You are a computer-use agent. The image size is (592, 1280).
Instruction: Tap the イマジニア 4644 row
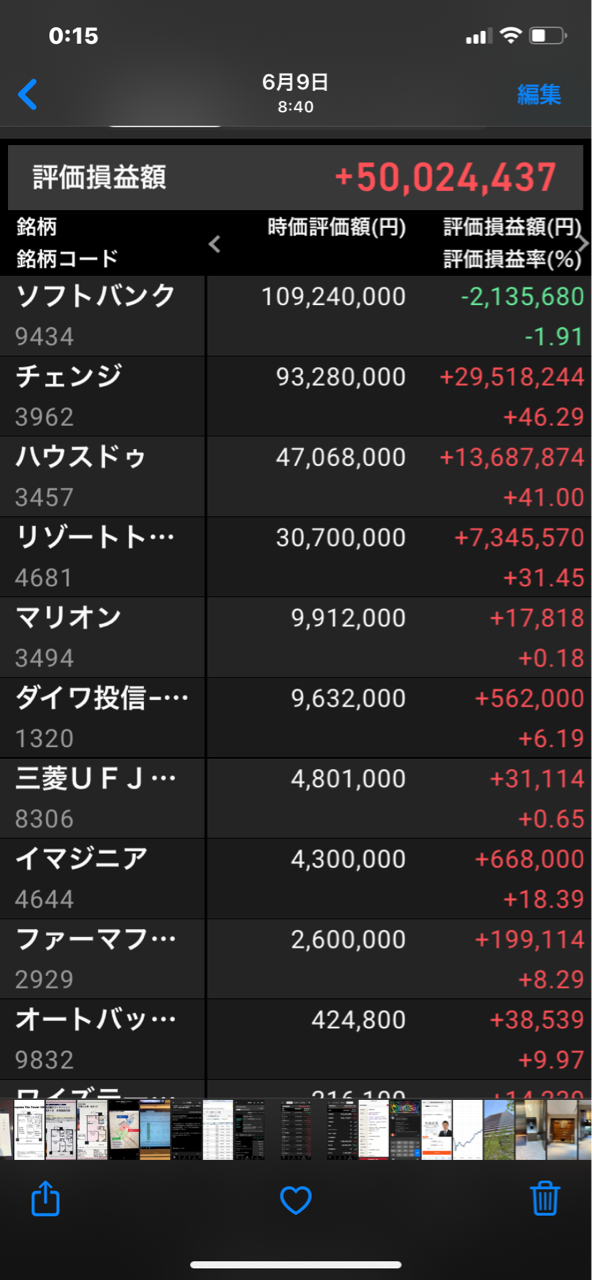296,878
